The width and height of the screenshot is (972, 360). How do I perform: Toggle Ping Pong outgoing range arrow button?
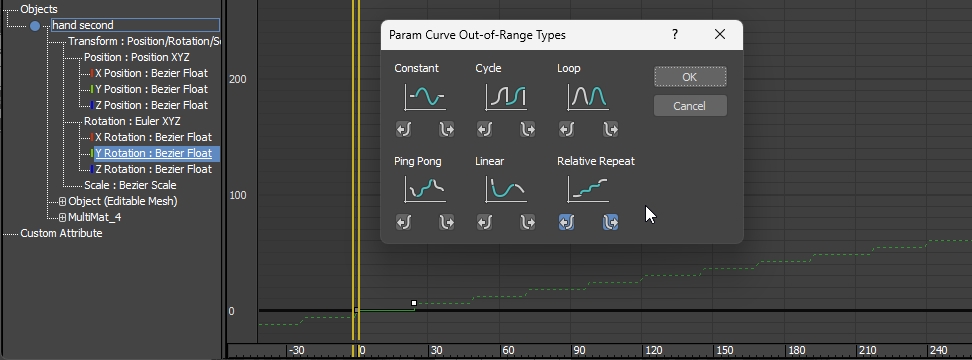point(446,222)
